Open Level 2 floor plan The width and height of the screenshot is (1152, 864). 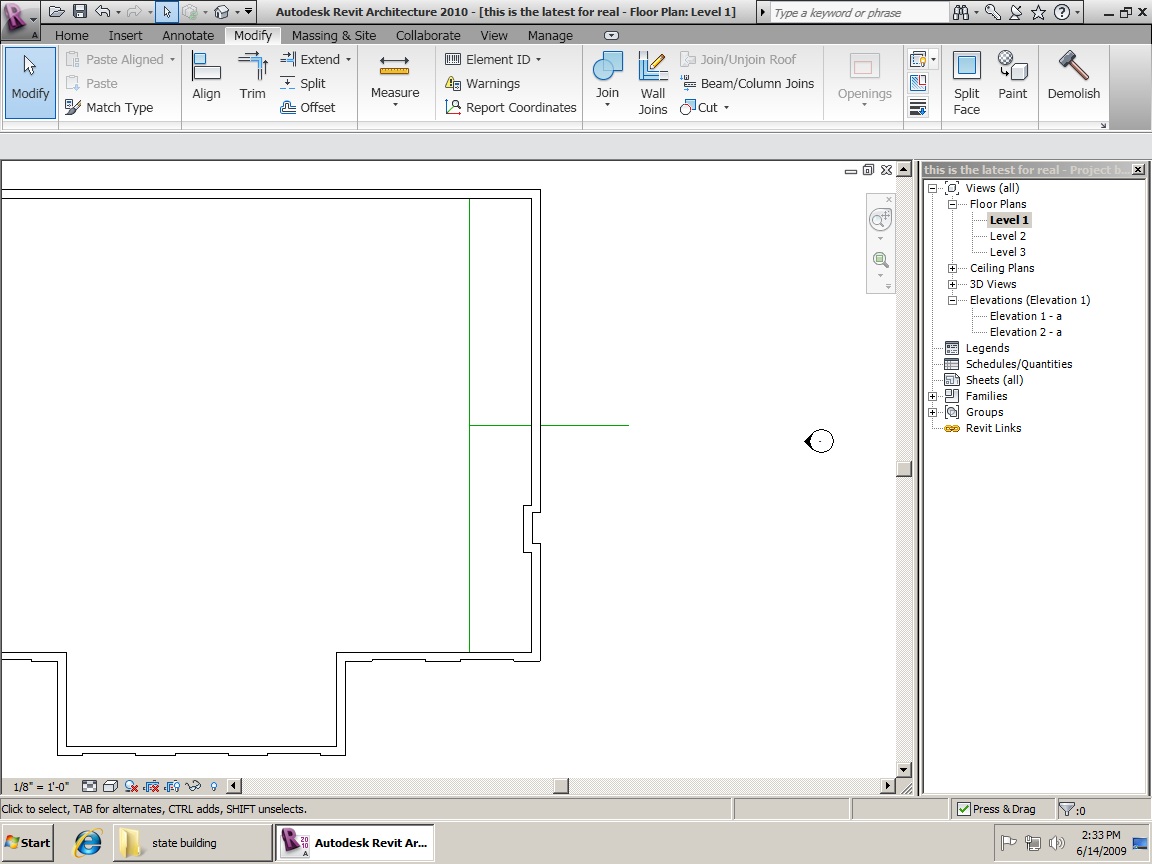tap(1007, 236)
